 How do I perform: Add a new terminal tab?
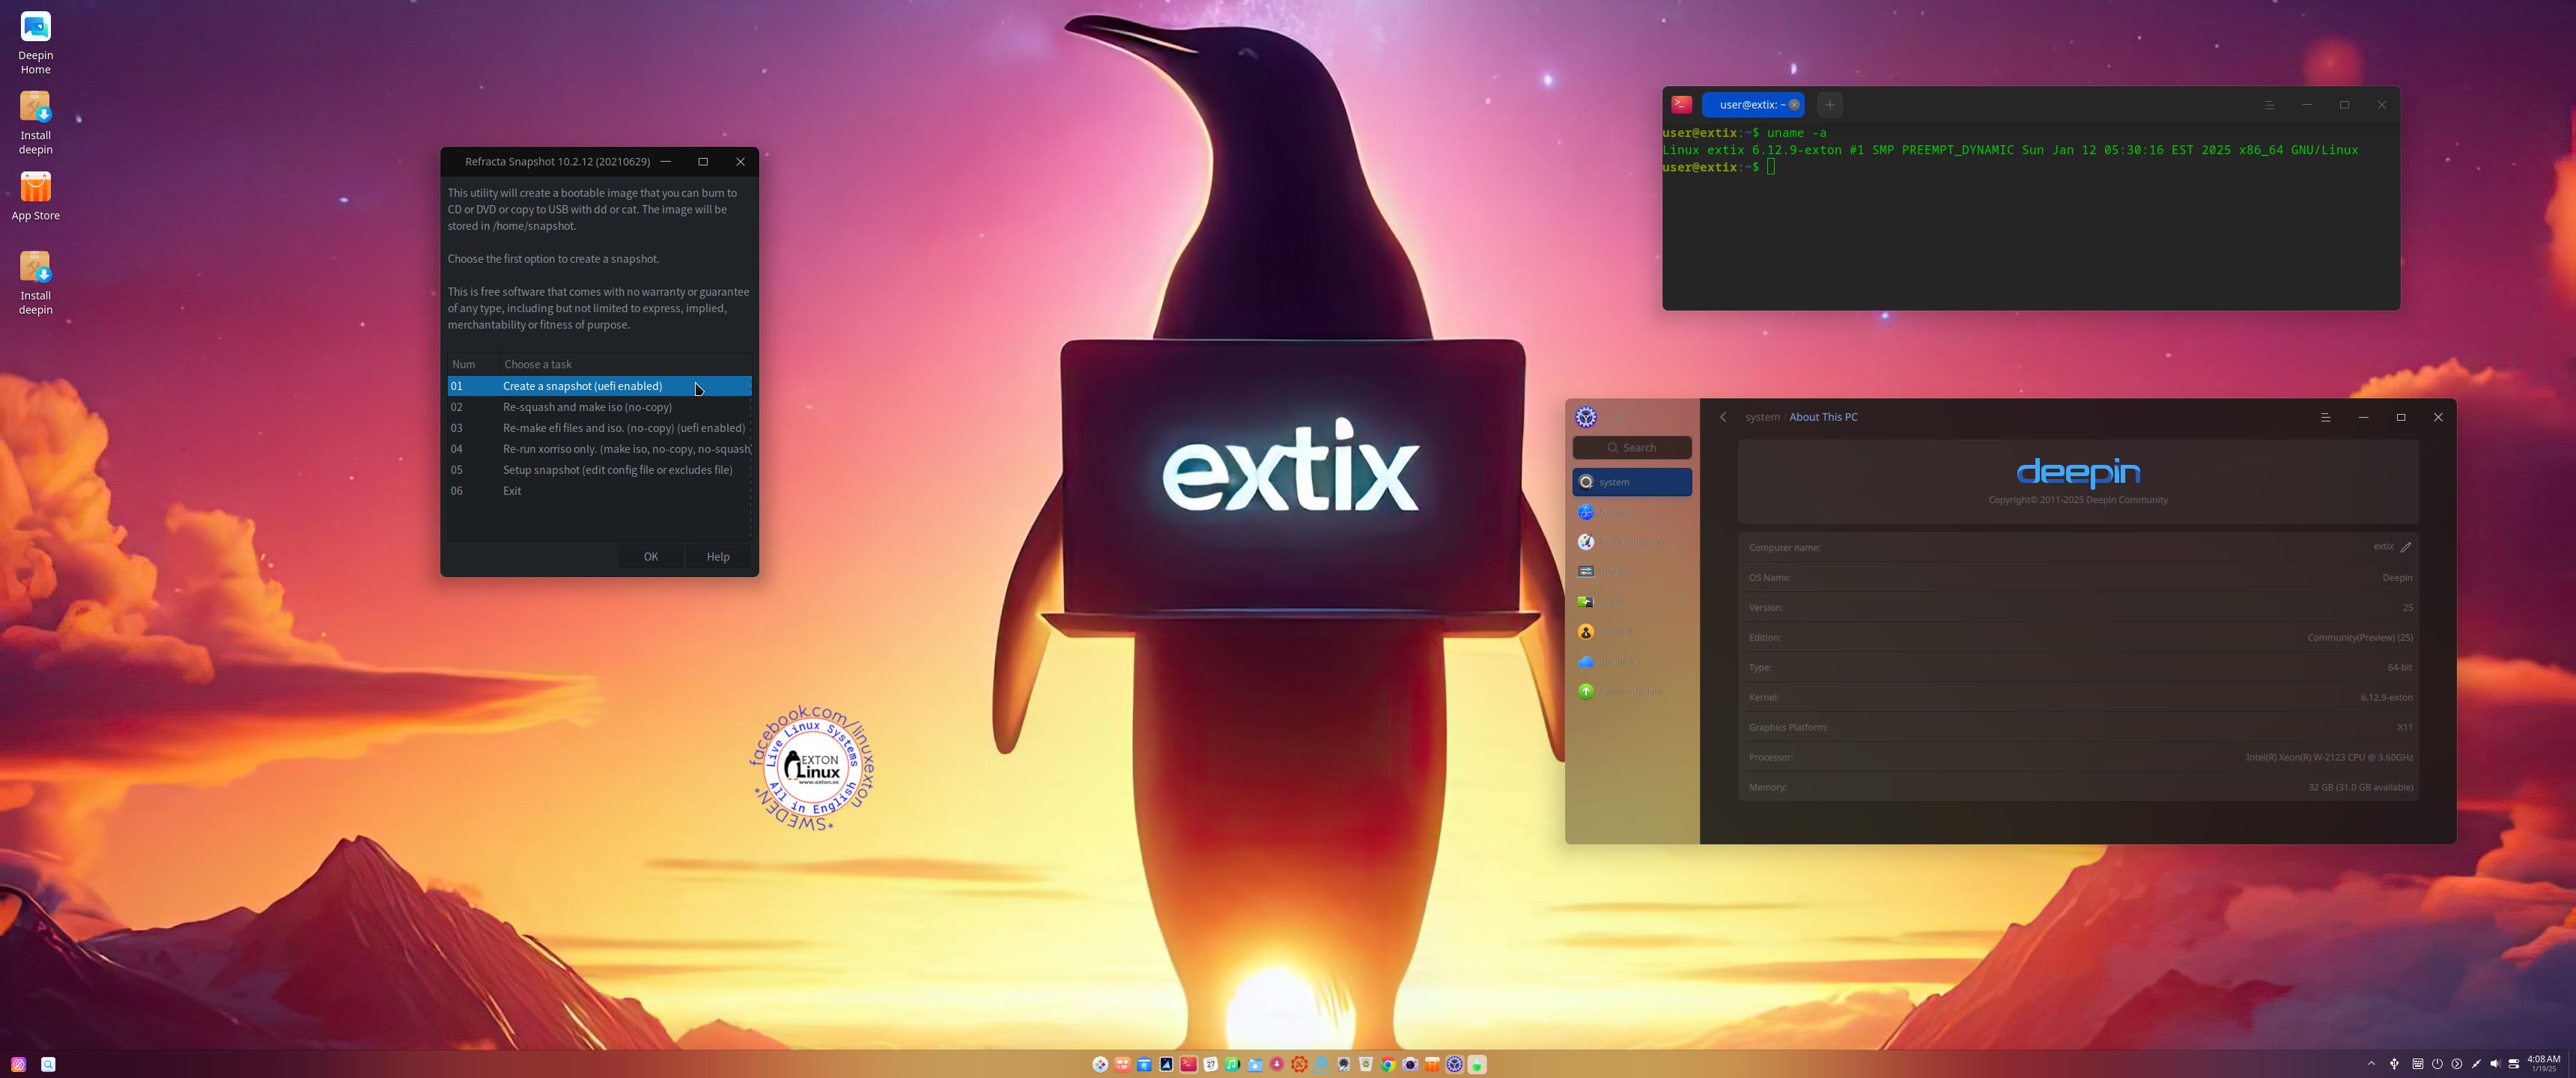click(1829, 105)
